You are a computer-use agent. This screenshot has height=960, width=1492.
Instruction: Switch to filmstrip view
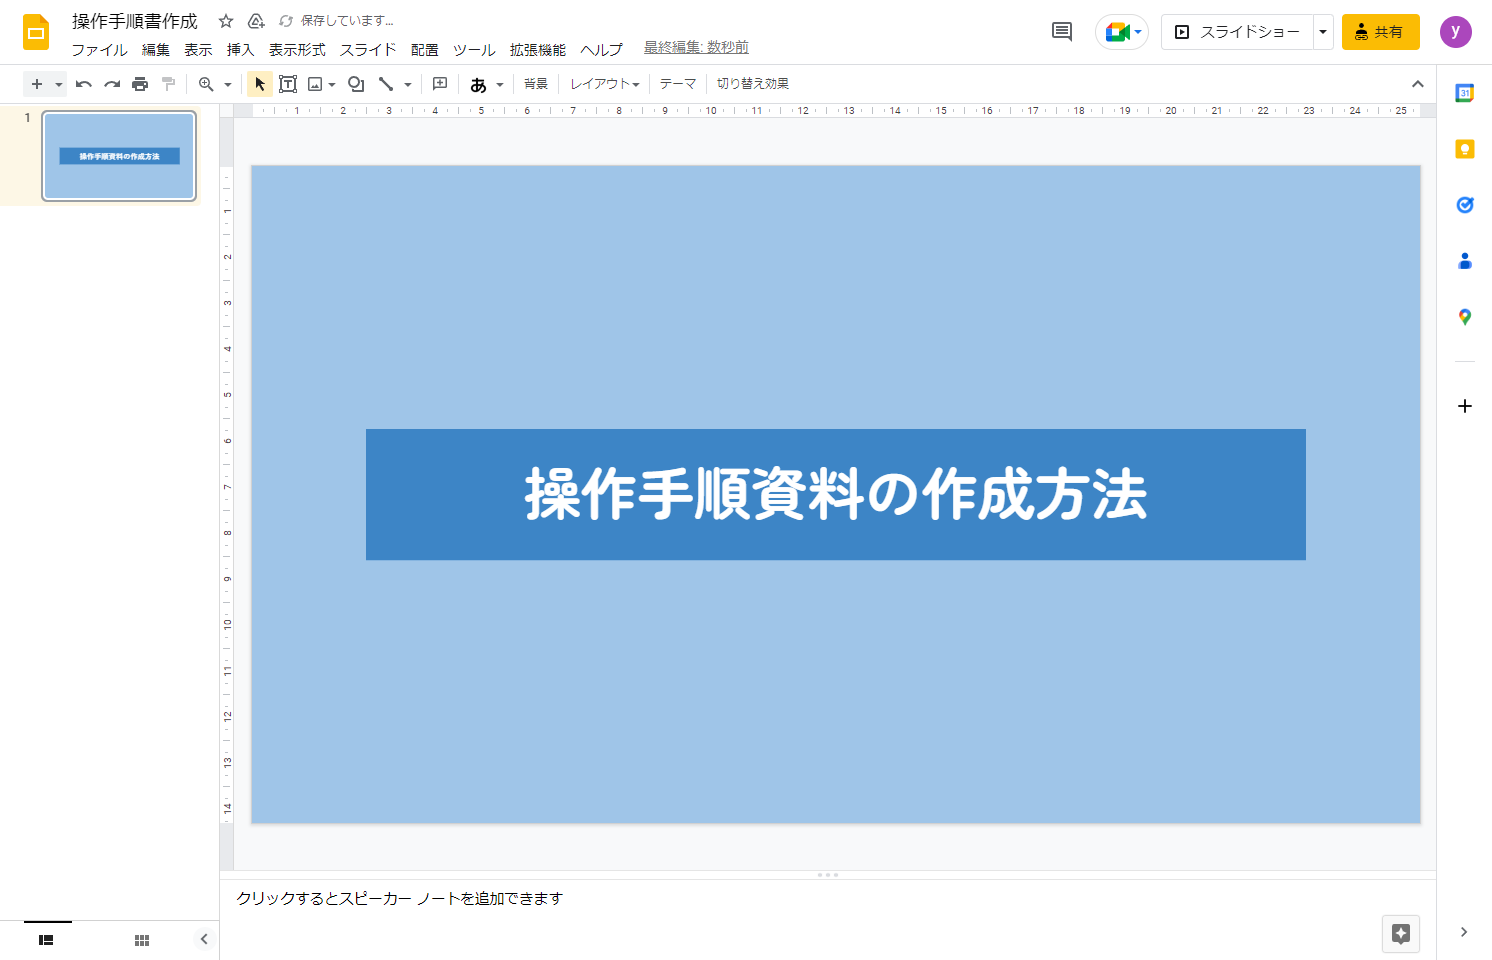(46, 940)
